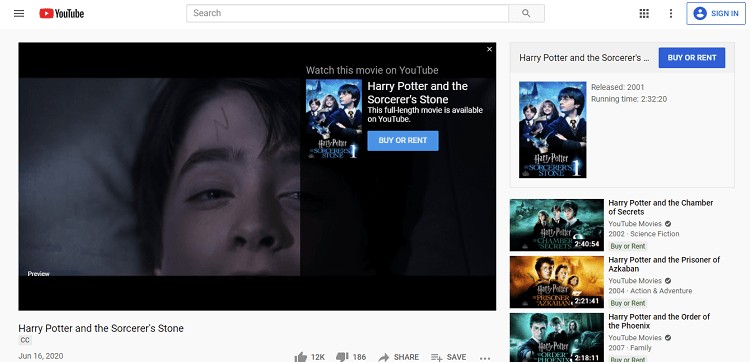Image resolution: width=750 pixels, height=362 pixels.
Task: Click 'Running time: 2:32:20' text
Action: [x=629, y=99]
